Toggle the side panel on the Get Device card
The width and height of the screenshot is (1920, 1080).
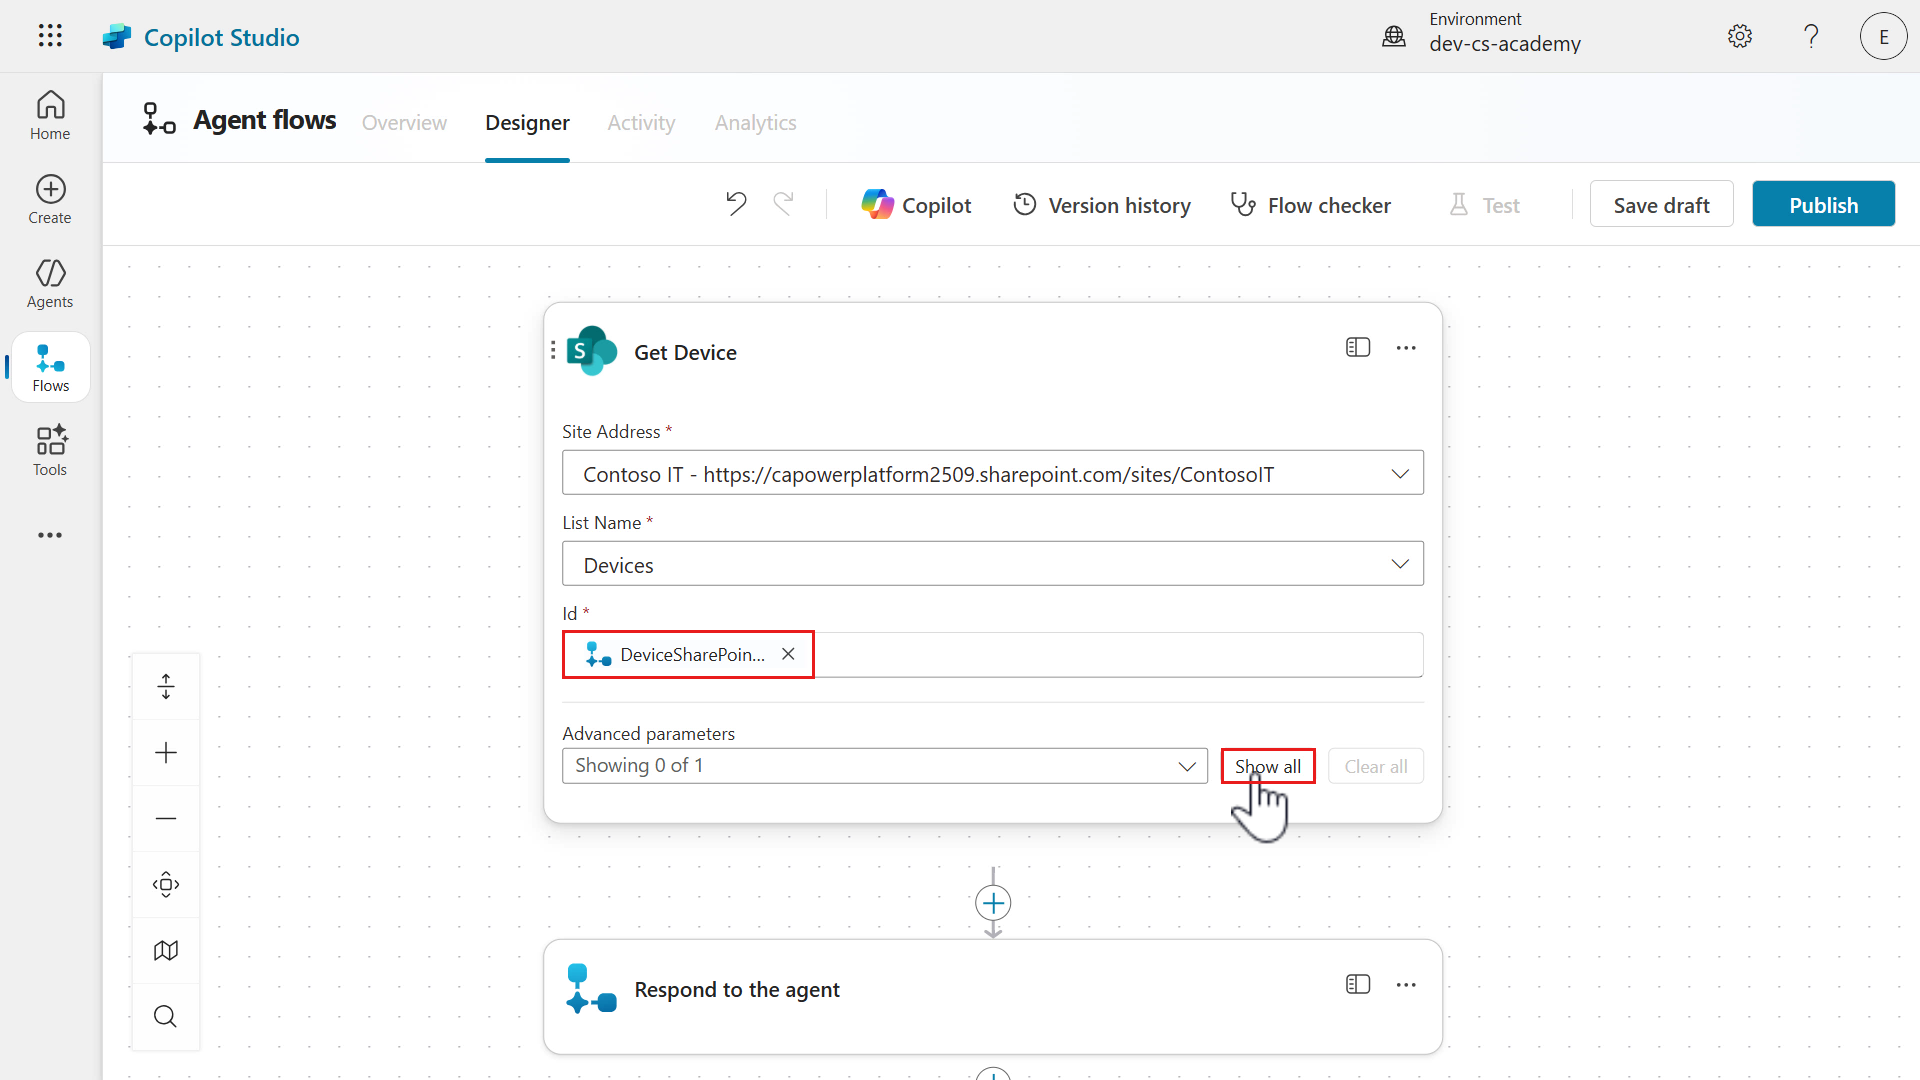[1357, 347]
